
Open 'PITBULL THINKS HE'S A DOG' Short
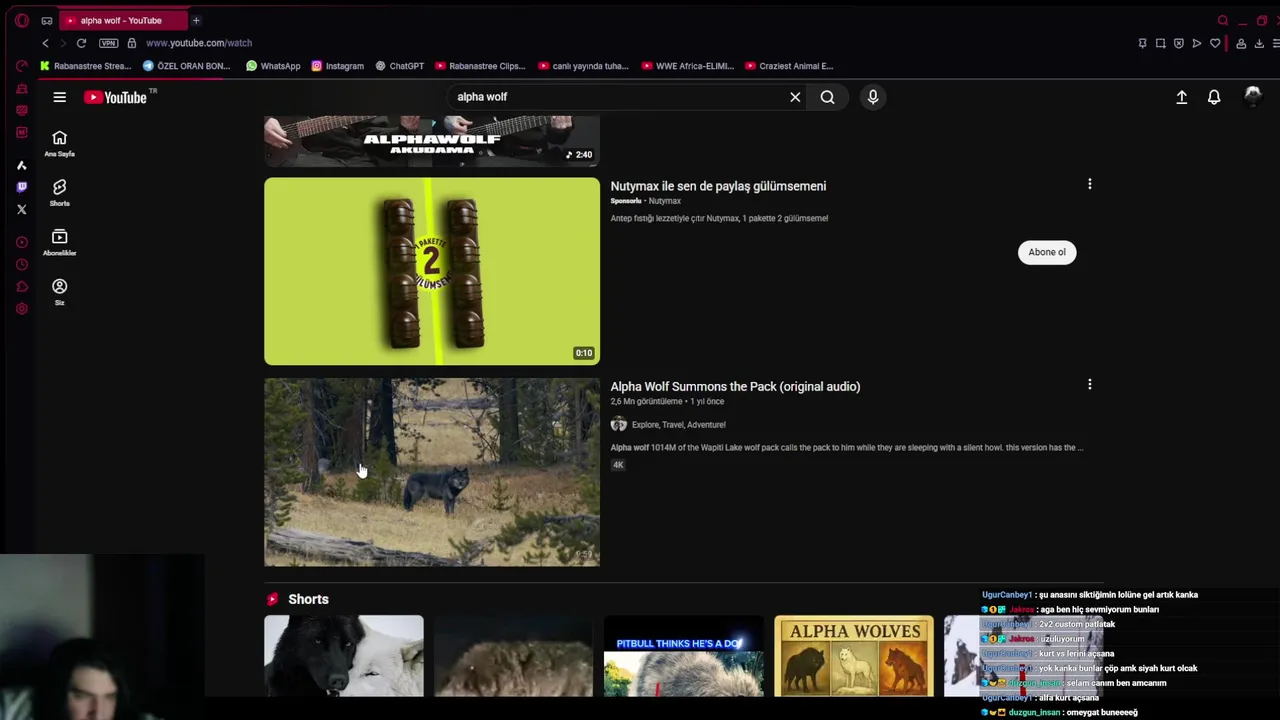(684, 656)
